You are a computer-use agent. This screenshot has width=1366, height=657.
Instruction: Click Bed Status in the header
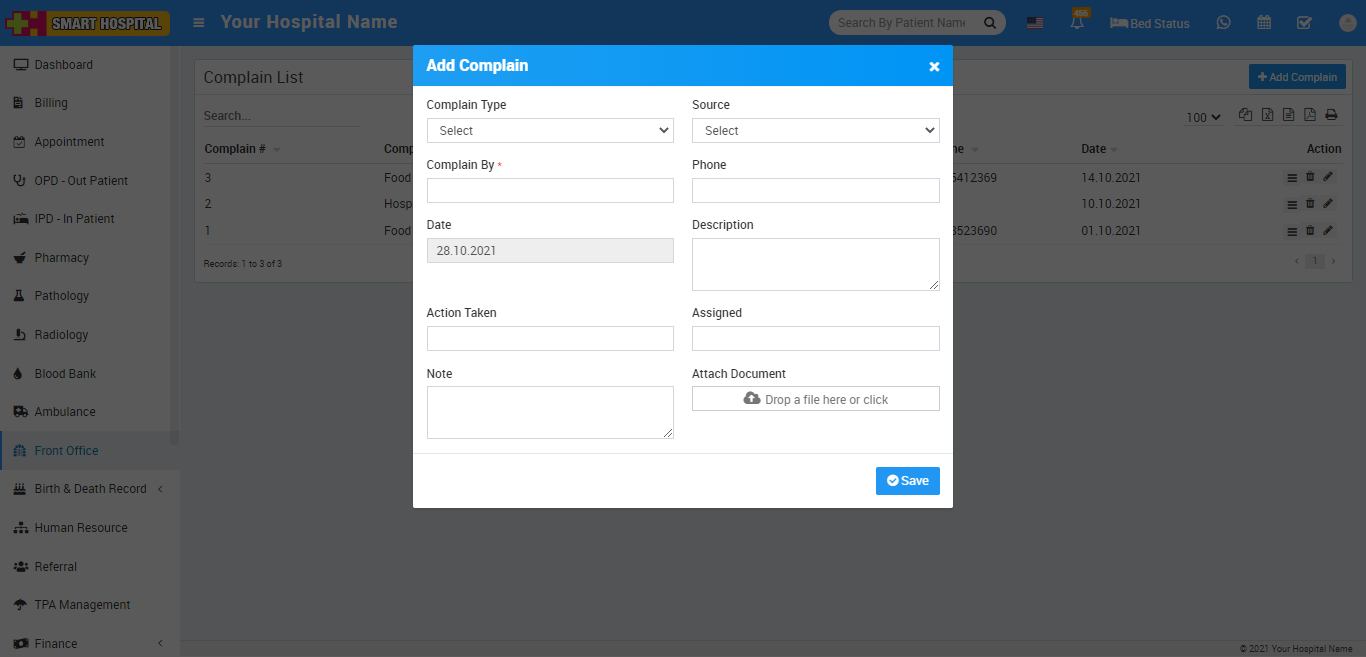click(x=1150, y=23)
